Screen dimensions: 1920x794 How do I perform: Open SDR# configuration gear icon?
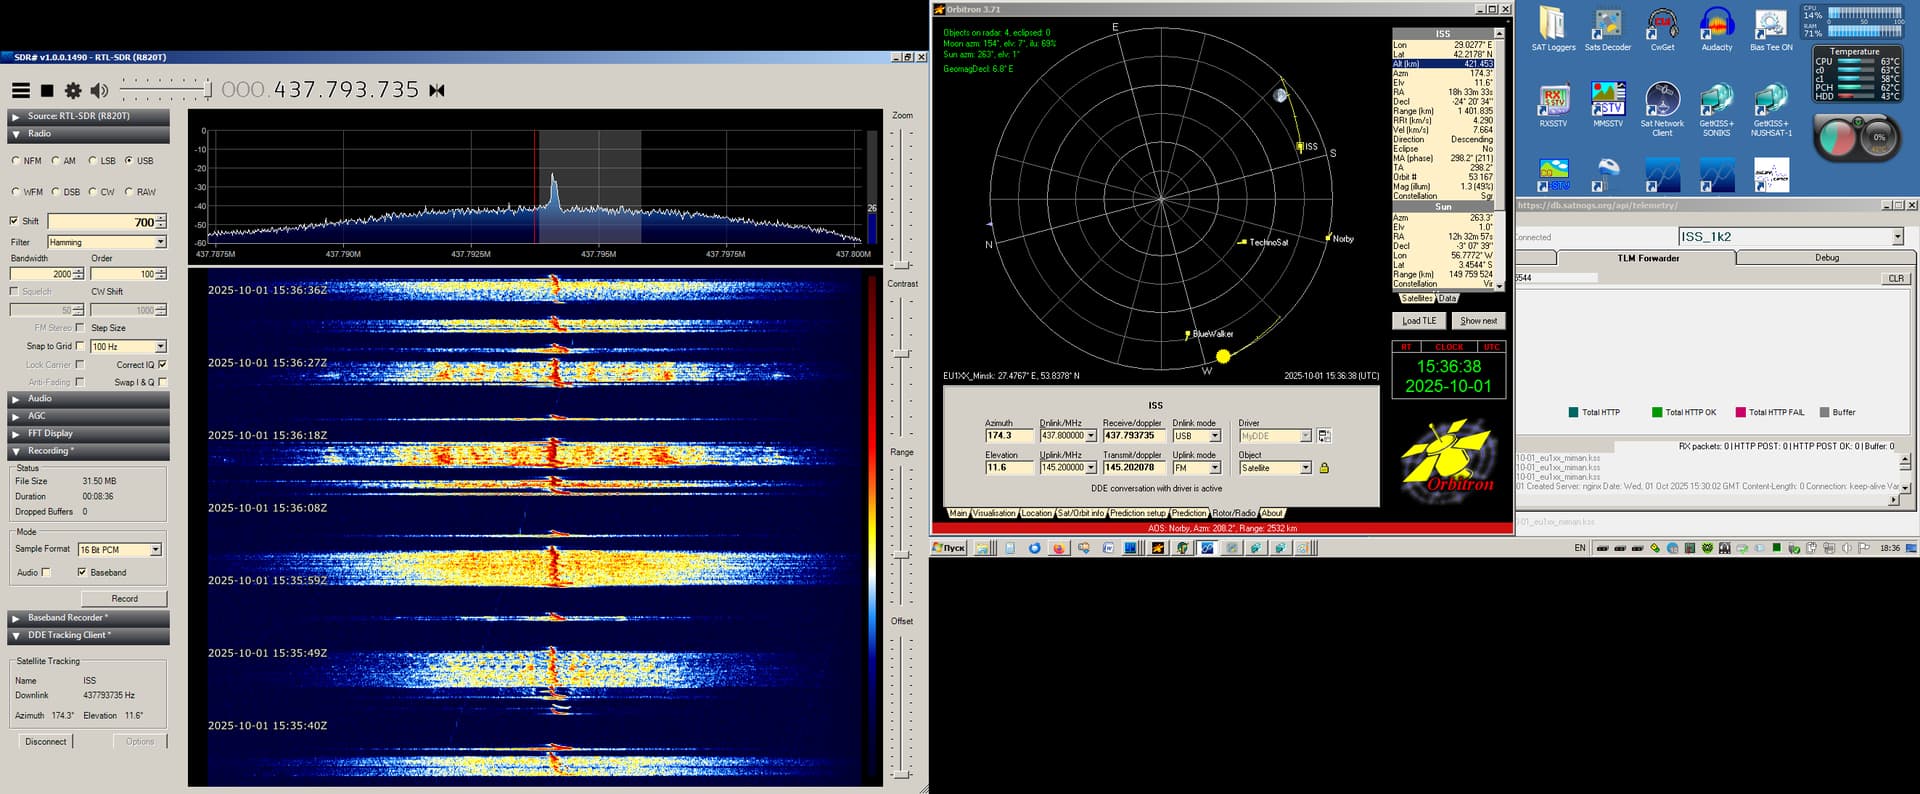coord(73,91)
